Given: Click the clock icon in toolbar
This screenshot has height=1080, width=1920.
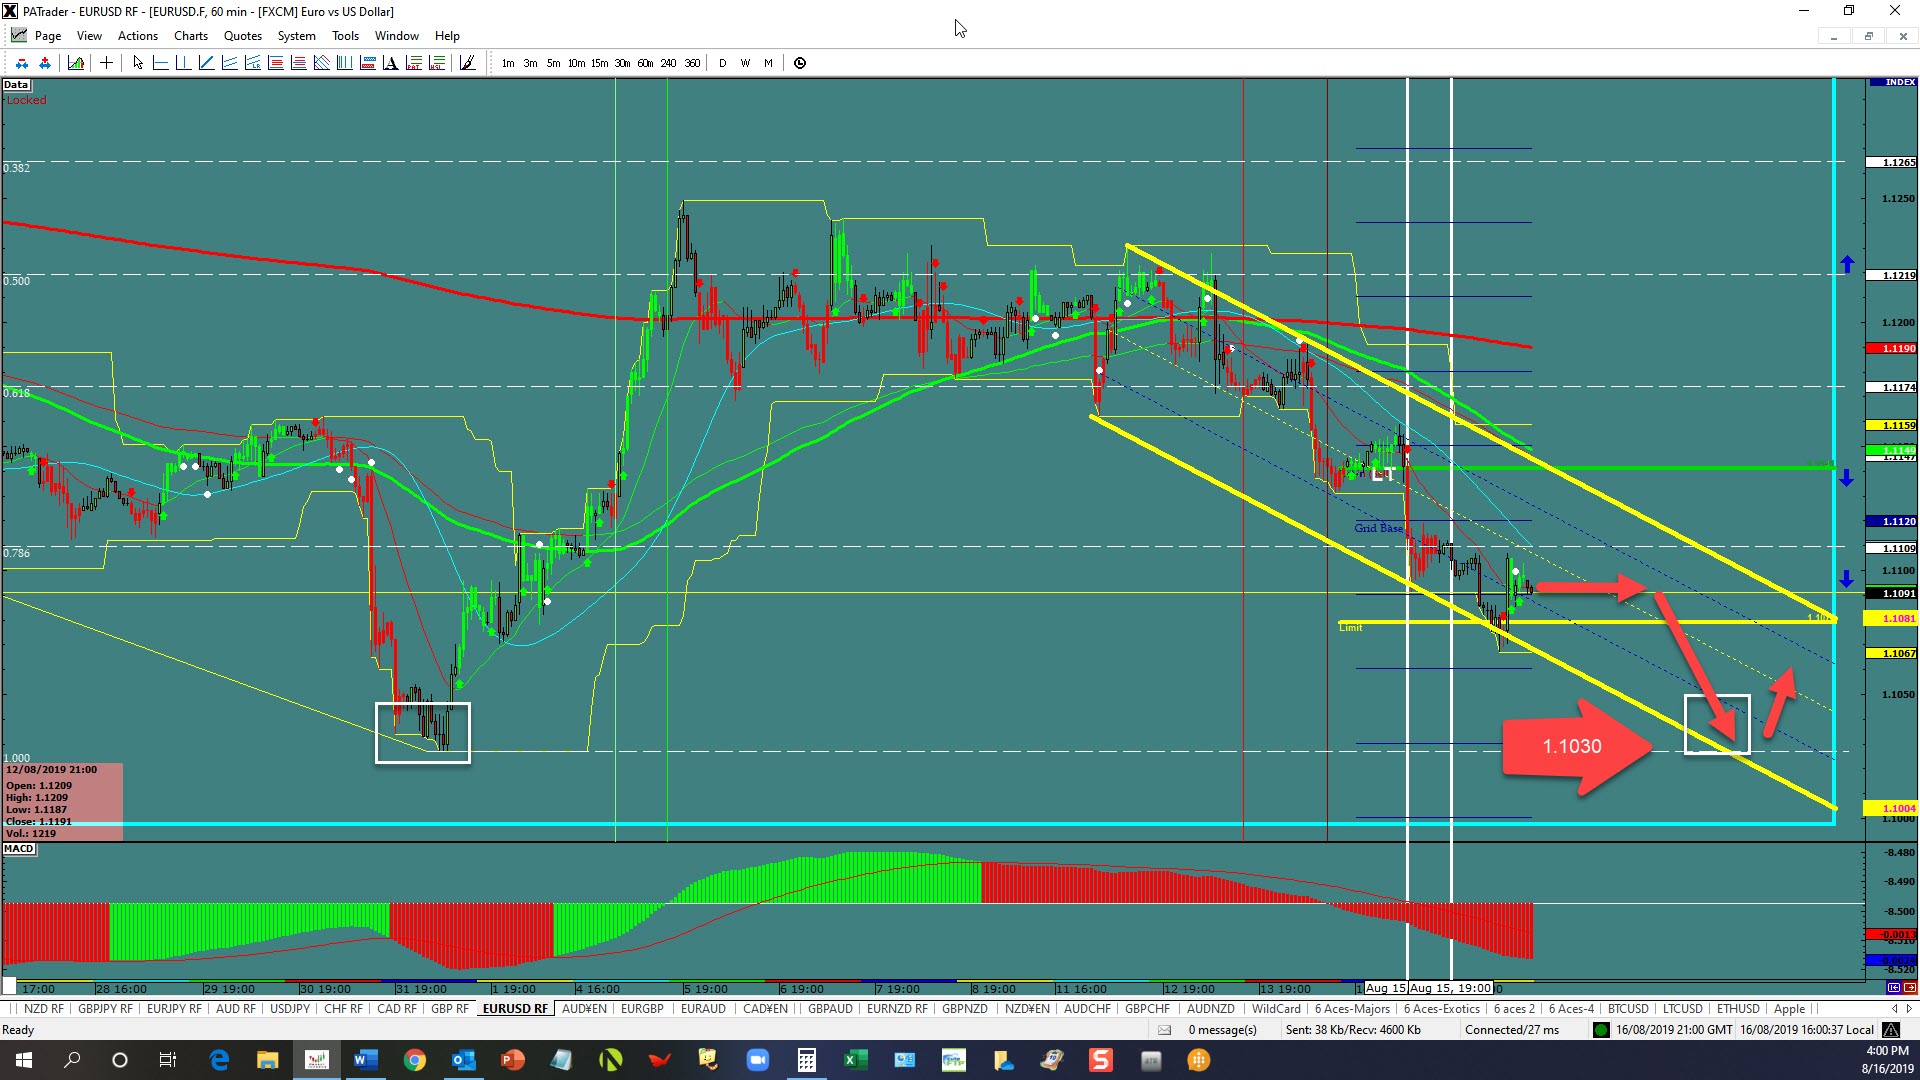Looking at the screenshot, I should coord(800,63).
